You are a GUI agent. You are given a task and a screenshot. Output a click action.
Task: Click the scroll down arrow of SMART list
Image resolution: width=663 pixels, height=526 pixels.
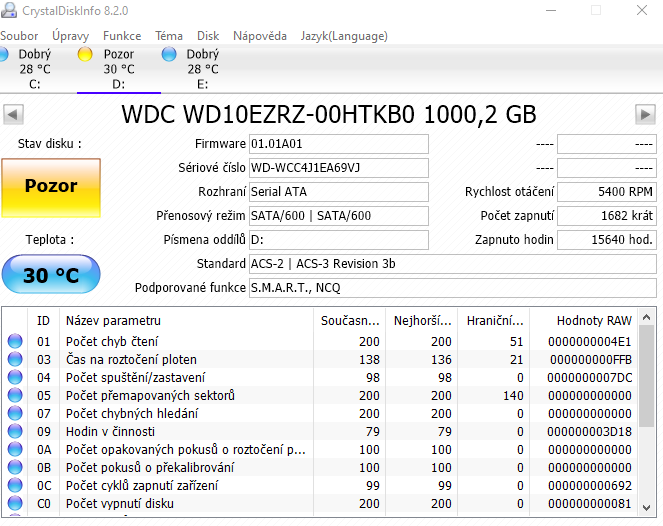tap(646, 507)
